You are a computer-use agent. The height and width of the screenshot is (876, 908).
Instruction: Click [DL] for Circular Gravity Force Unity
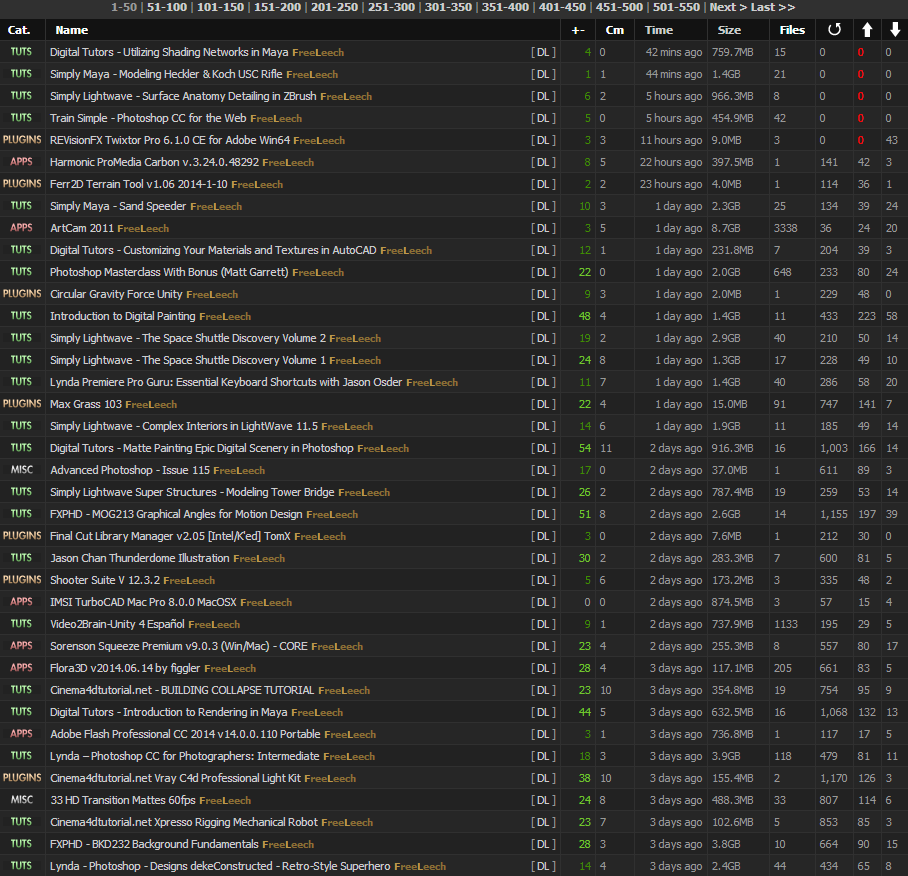click(x=543, y=294)
